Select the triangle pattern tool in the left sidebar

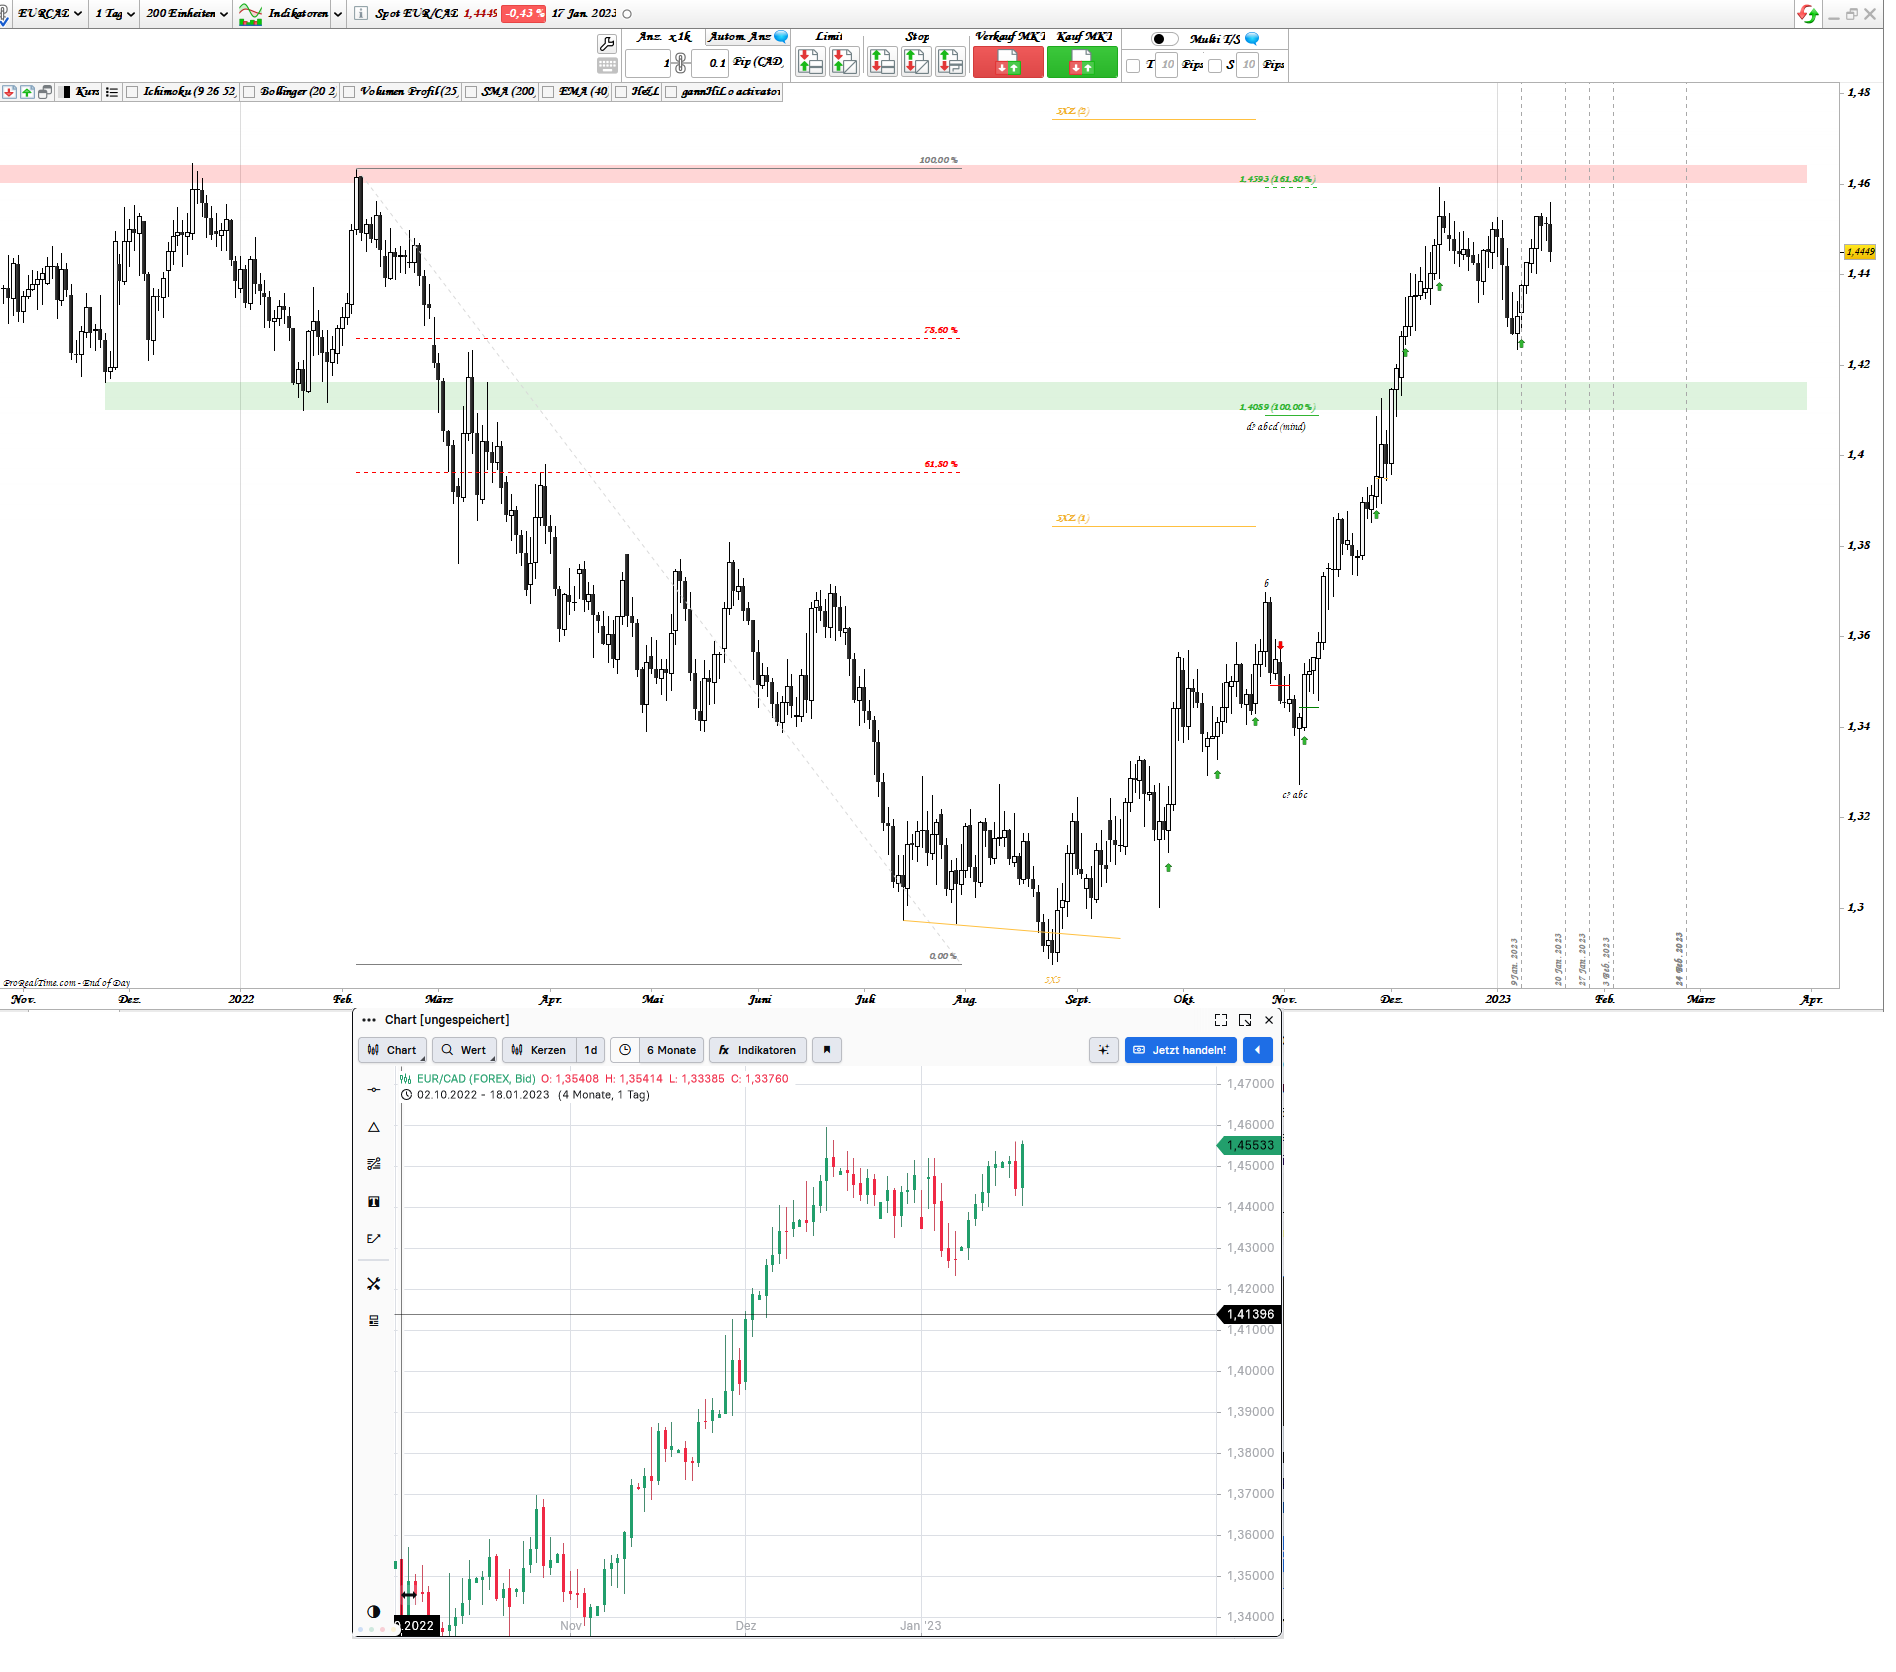click(374, 1127)
